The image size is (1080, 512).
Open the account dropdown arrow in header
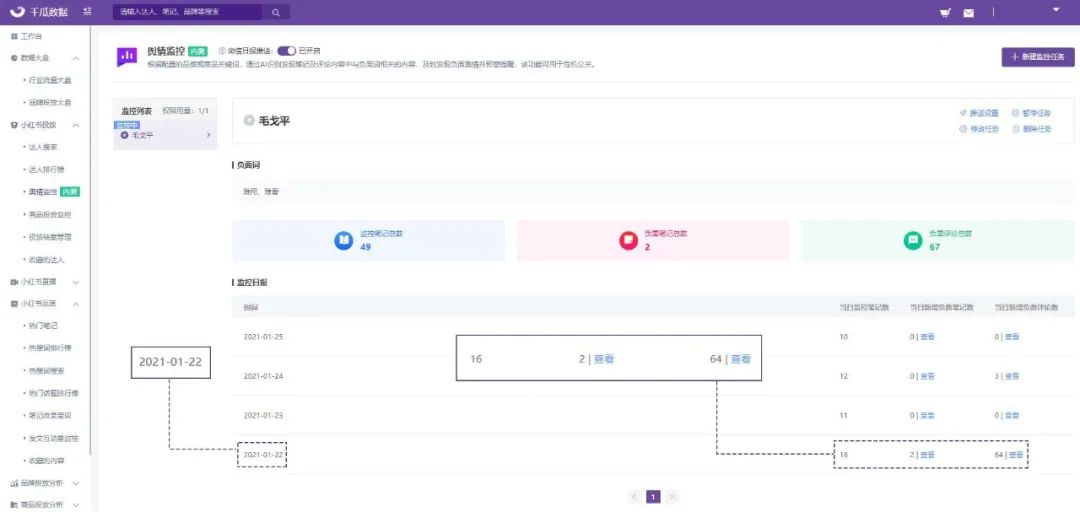1056,9
